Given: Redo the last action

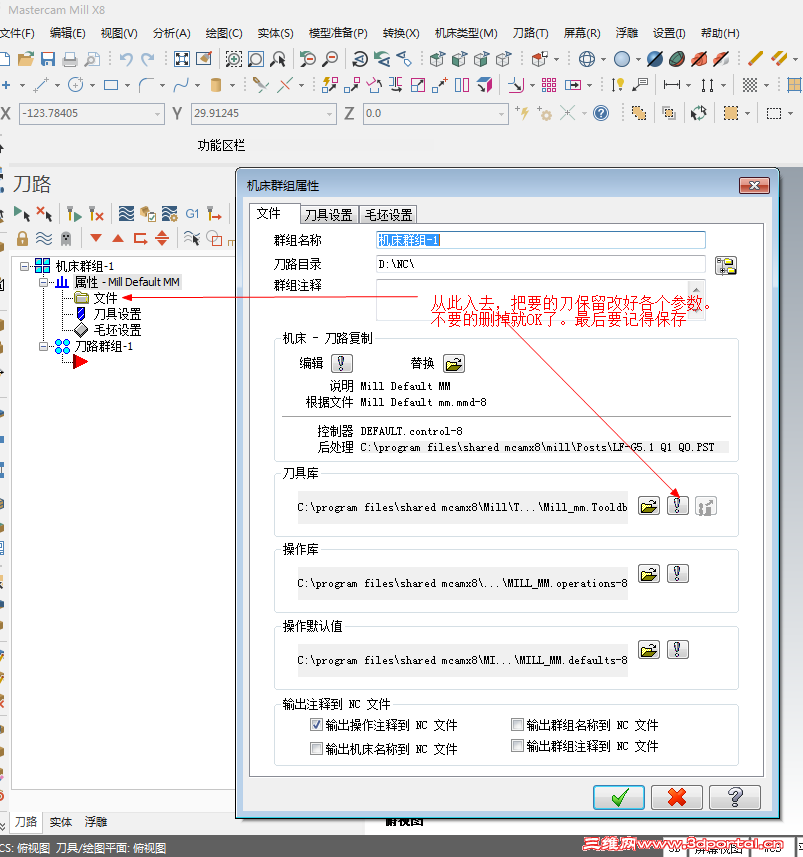Looking at the screenshot, I should (148, 58).
